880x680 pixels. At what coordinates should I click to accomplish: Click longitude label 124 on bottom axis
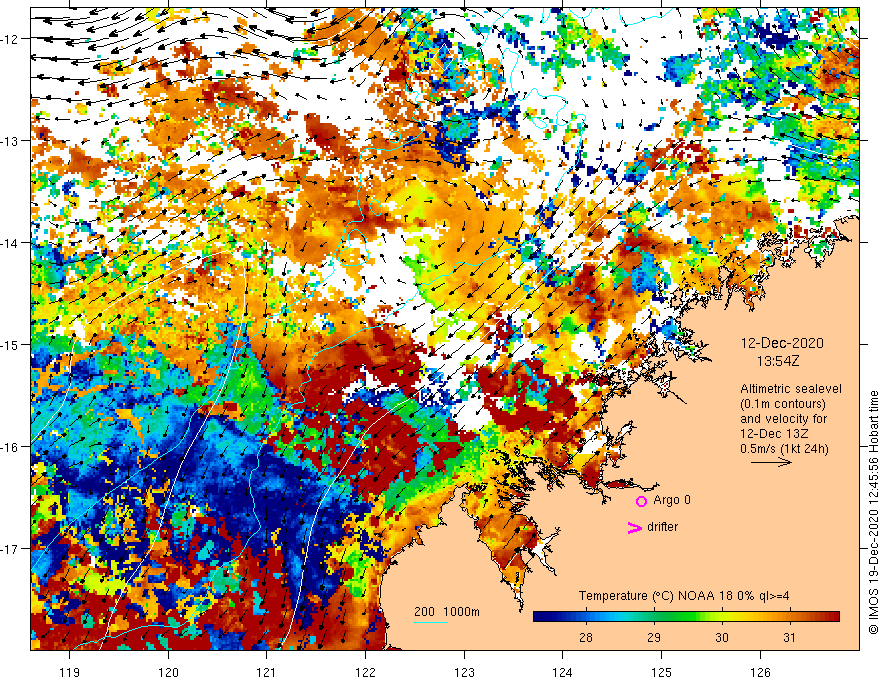[563, 672]
